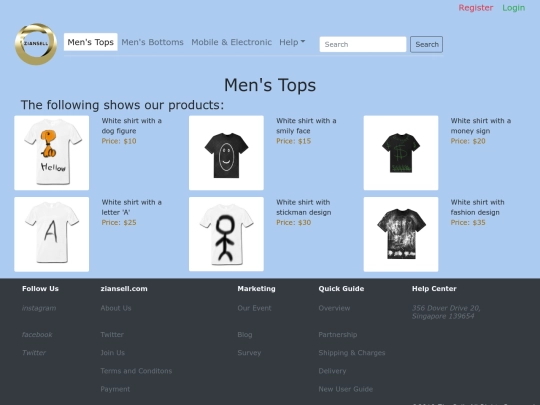Click the 'Price: $15' label
This screenshot has height=405, width=540.
point(293,141)
